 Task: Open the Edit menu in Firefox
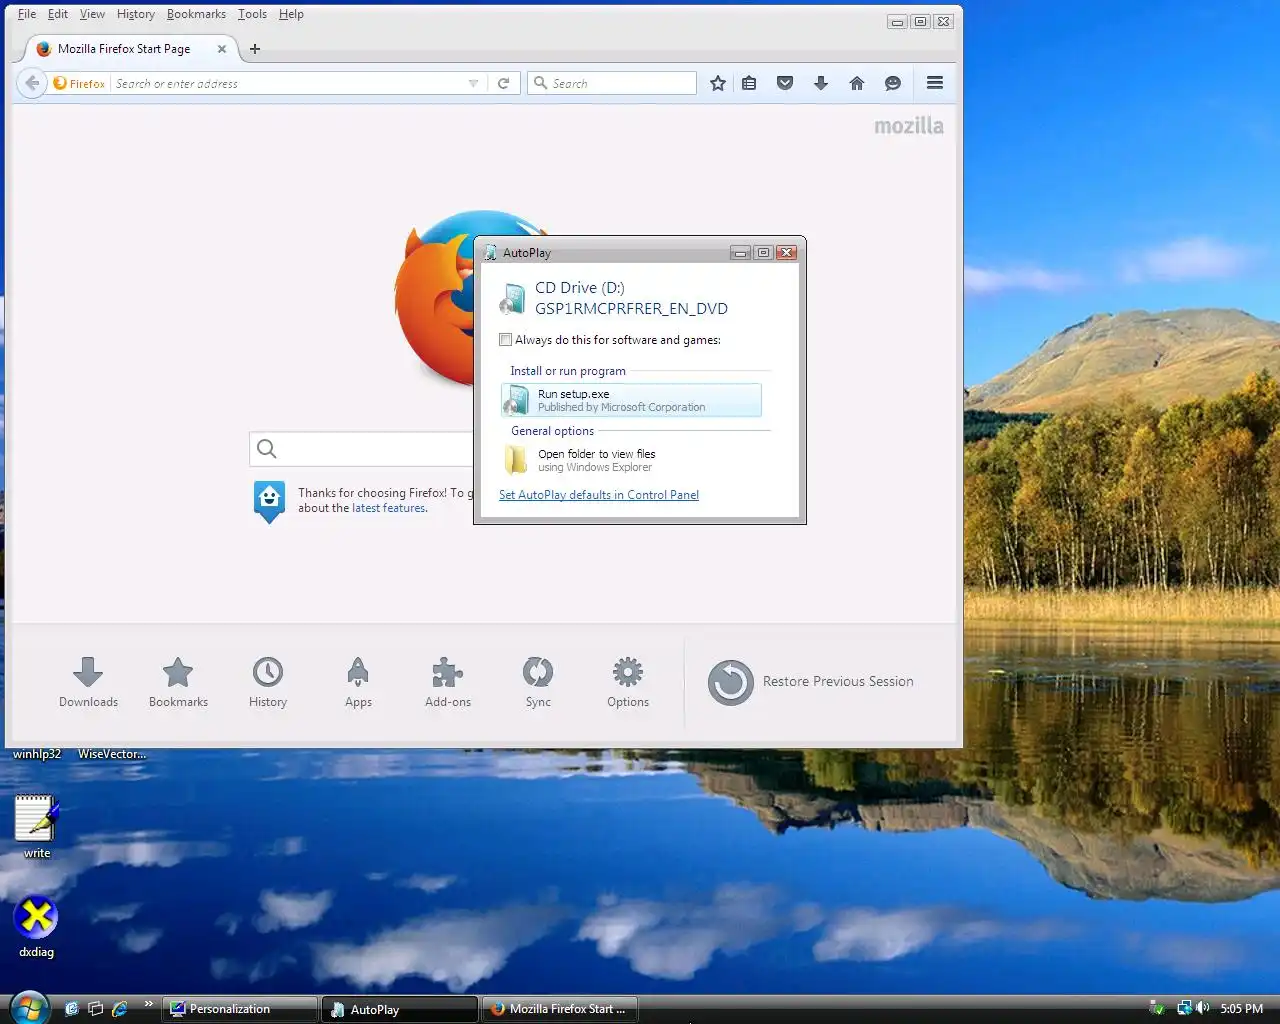click(x=58, y=14)
